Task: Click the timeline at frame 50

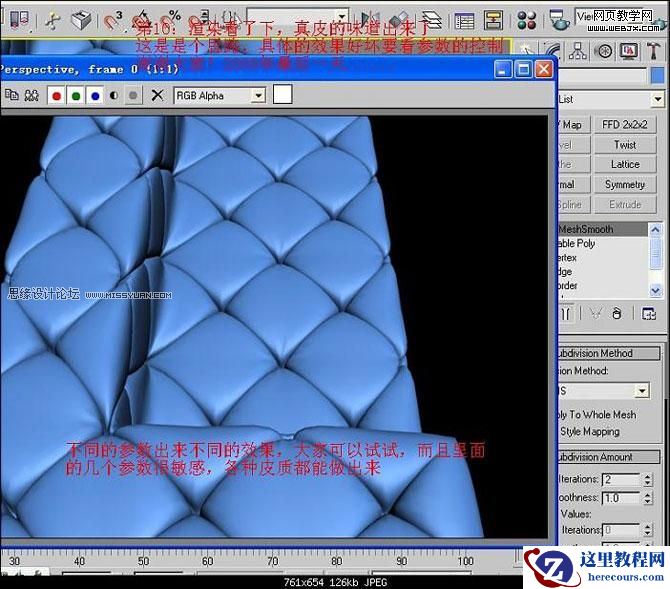Action: point(144,560)
